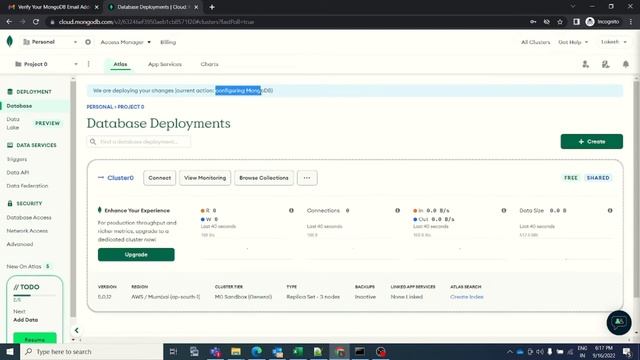Viewport: 640px width, 360px height.
Task: Reload the browser page
Action: coord(36,22)
